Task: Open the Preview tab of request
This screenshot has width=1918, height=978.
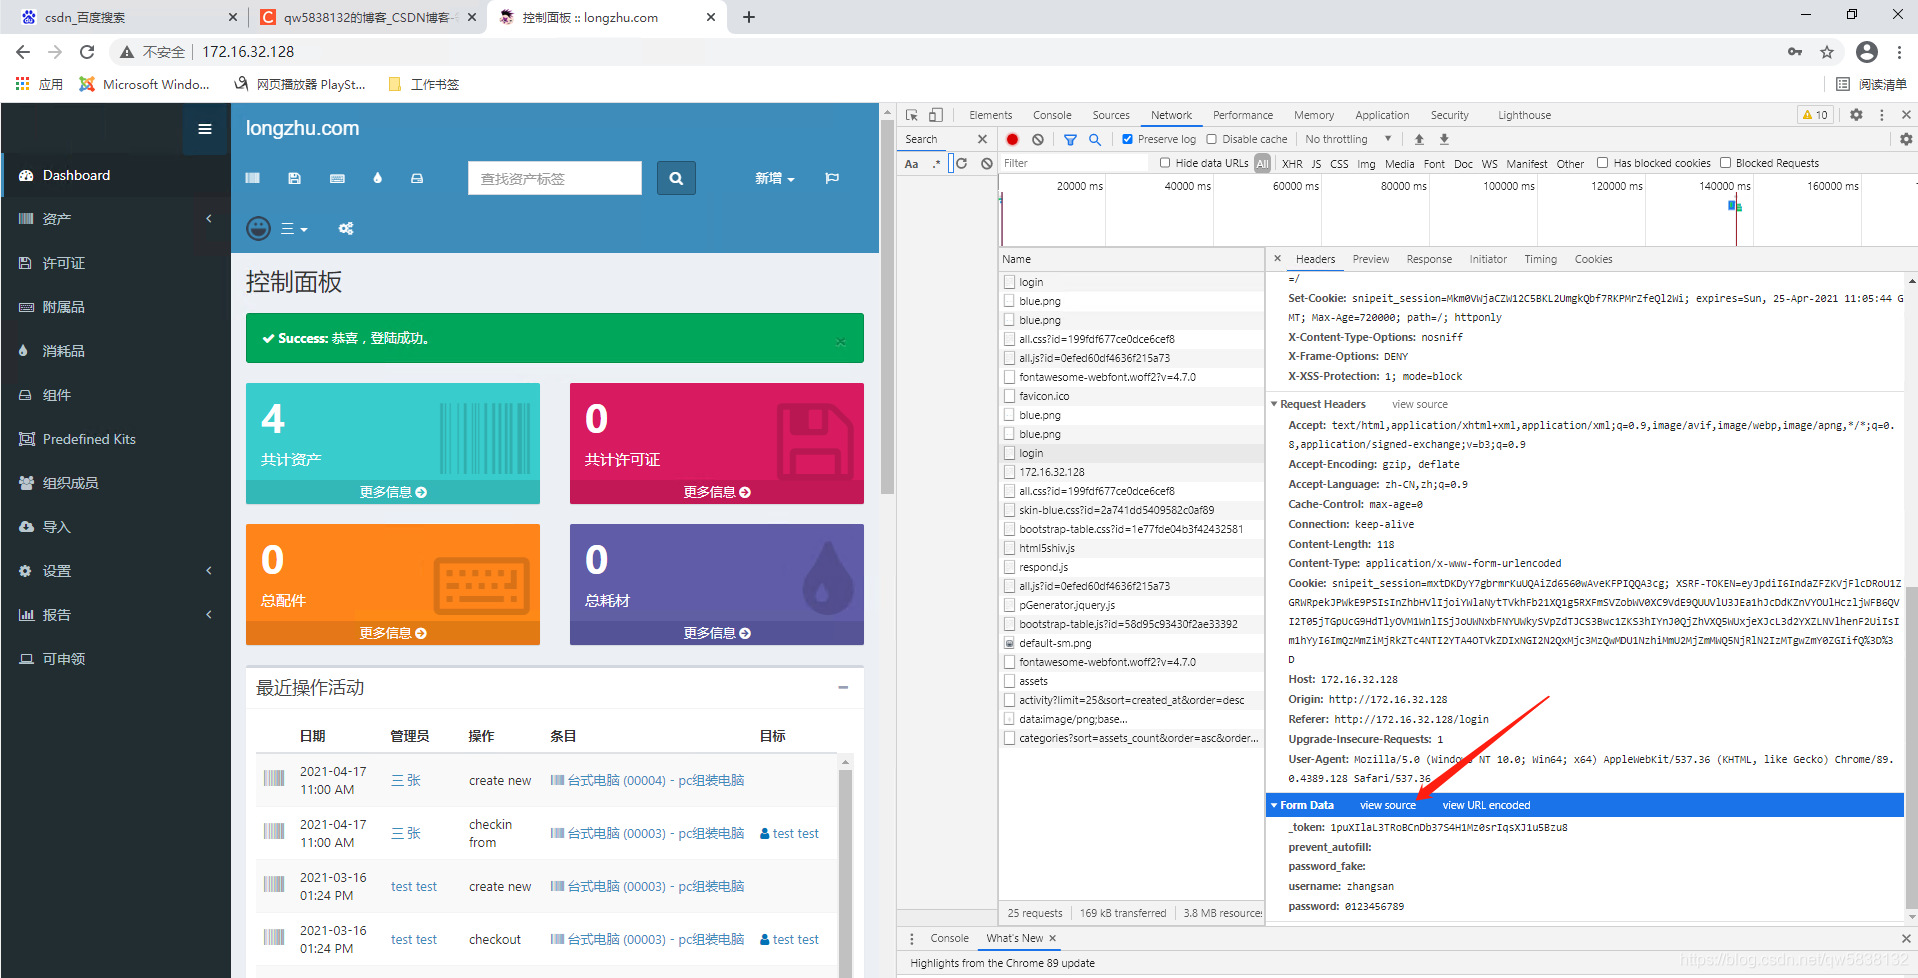Action: (x=1371, y=259)
